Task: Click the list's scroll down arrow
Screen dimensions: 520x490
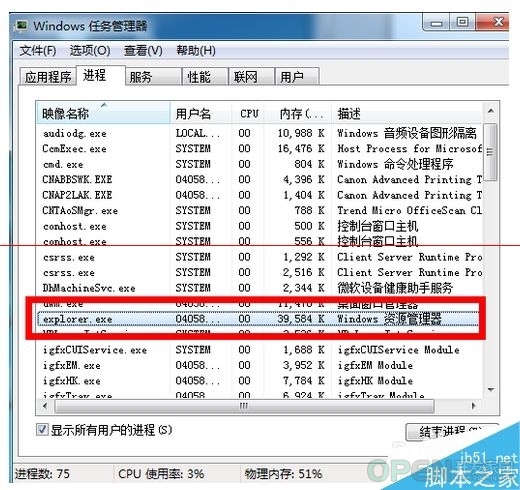Action: [491, 389]
